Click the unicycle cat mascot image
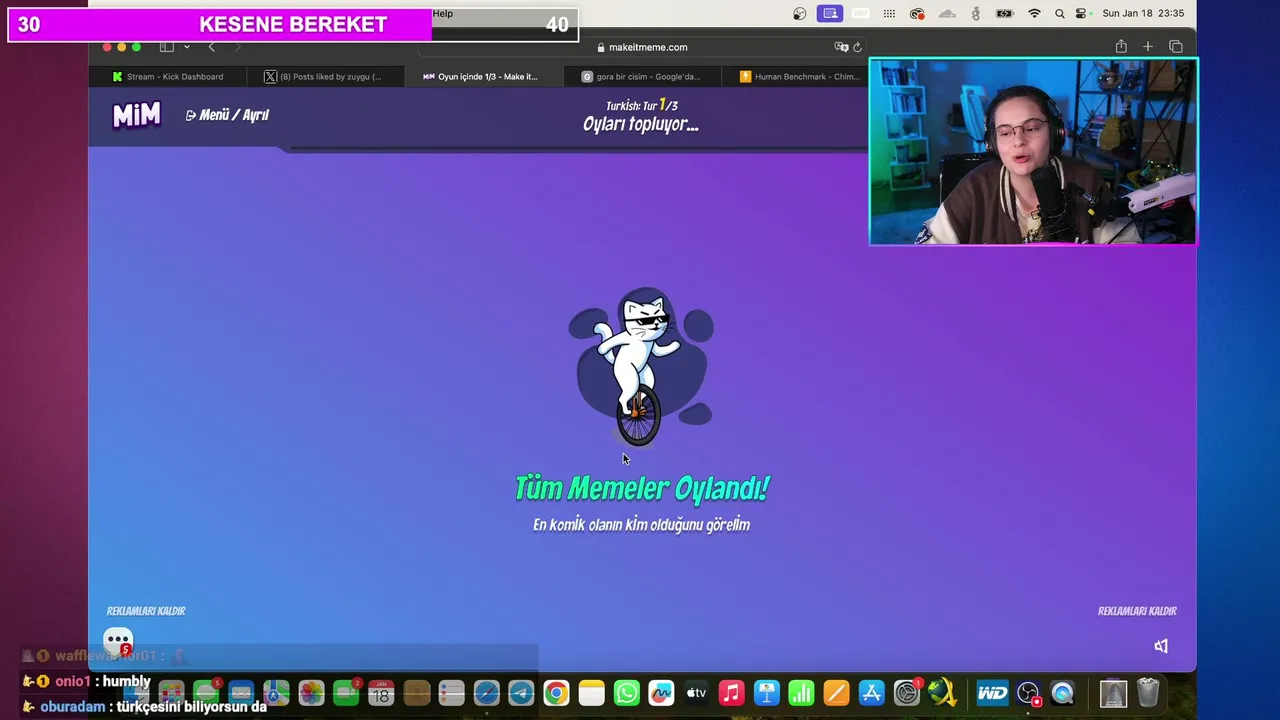 pyautogui.click(x=640, y=367)
